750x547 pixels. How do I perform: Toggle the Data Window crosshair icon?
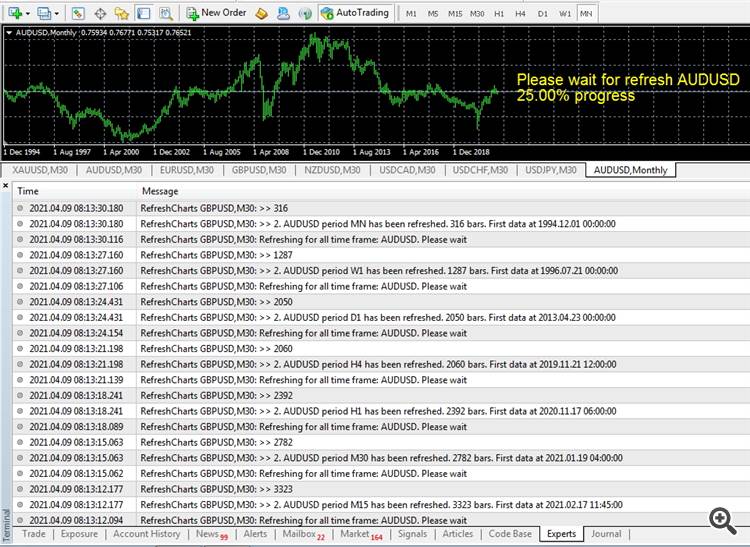[100, 13]
